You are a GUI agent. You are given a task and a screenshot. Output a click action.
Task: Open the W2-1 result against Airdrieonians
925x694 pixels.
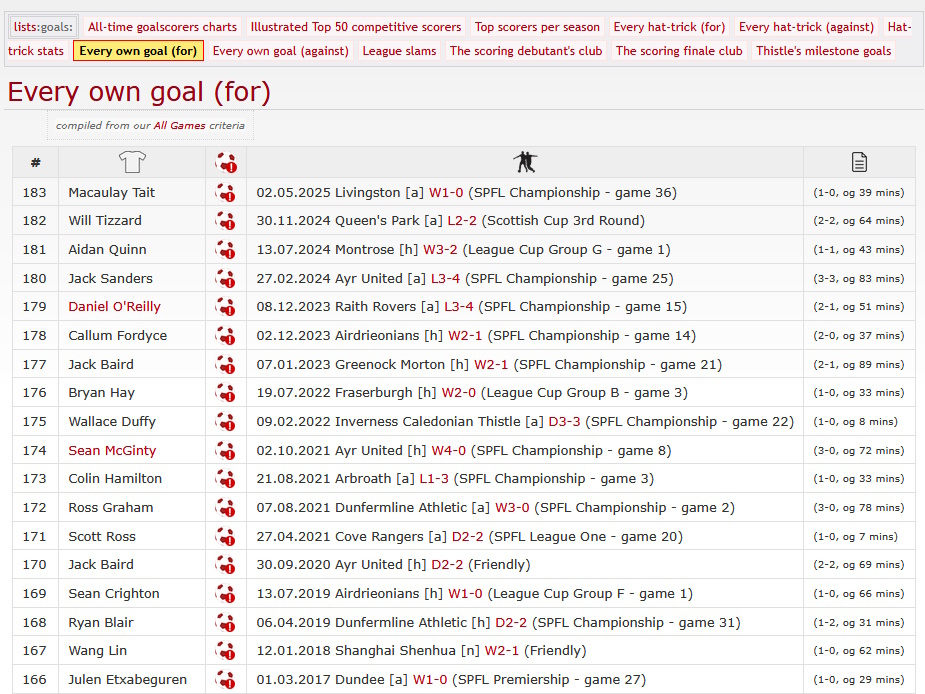[x=465, y=336]
